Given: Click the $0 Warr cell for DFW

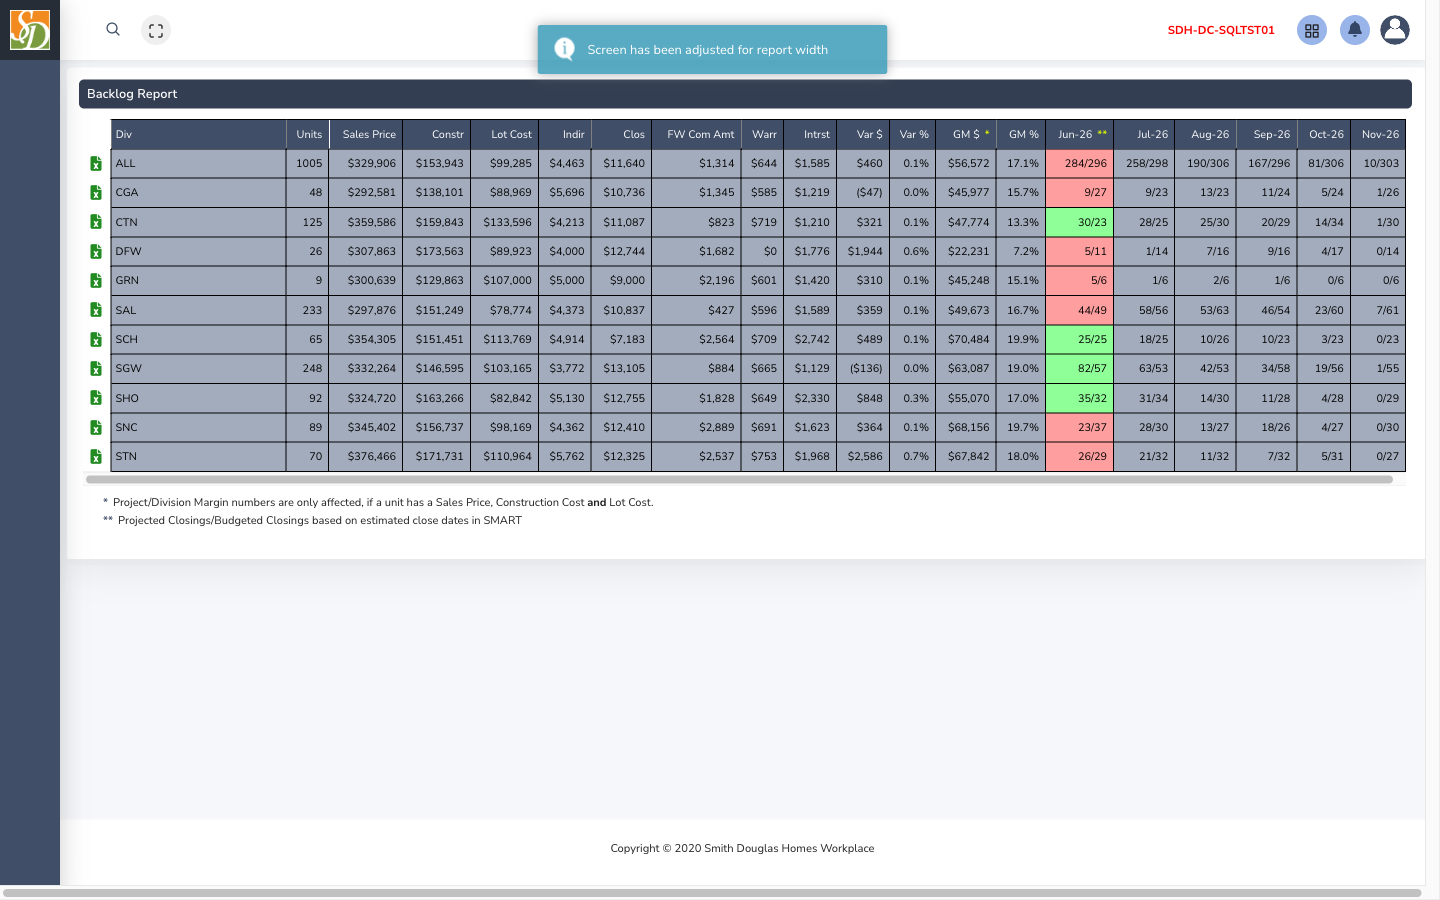Looking at the screenshot, I should coord(762,251).
